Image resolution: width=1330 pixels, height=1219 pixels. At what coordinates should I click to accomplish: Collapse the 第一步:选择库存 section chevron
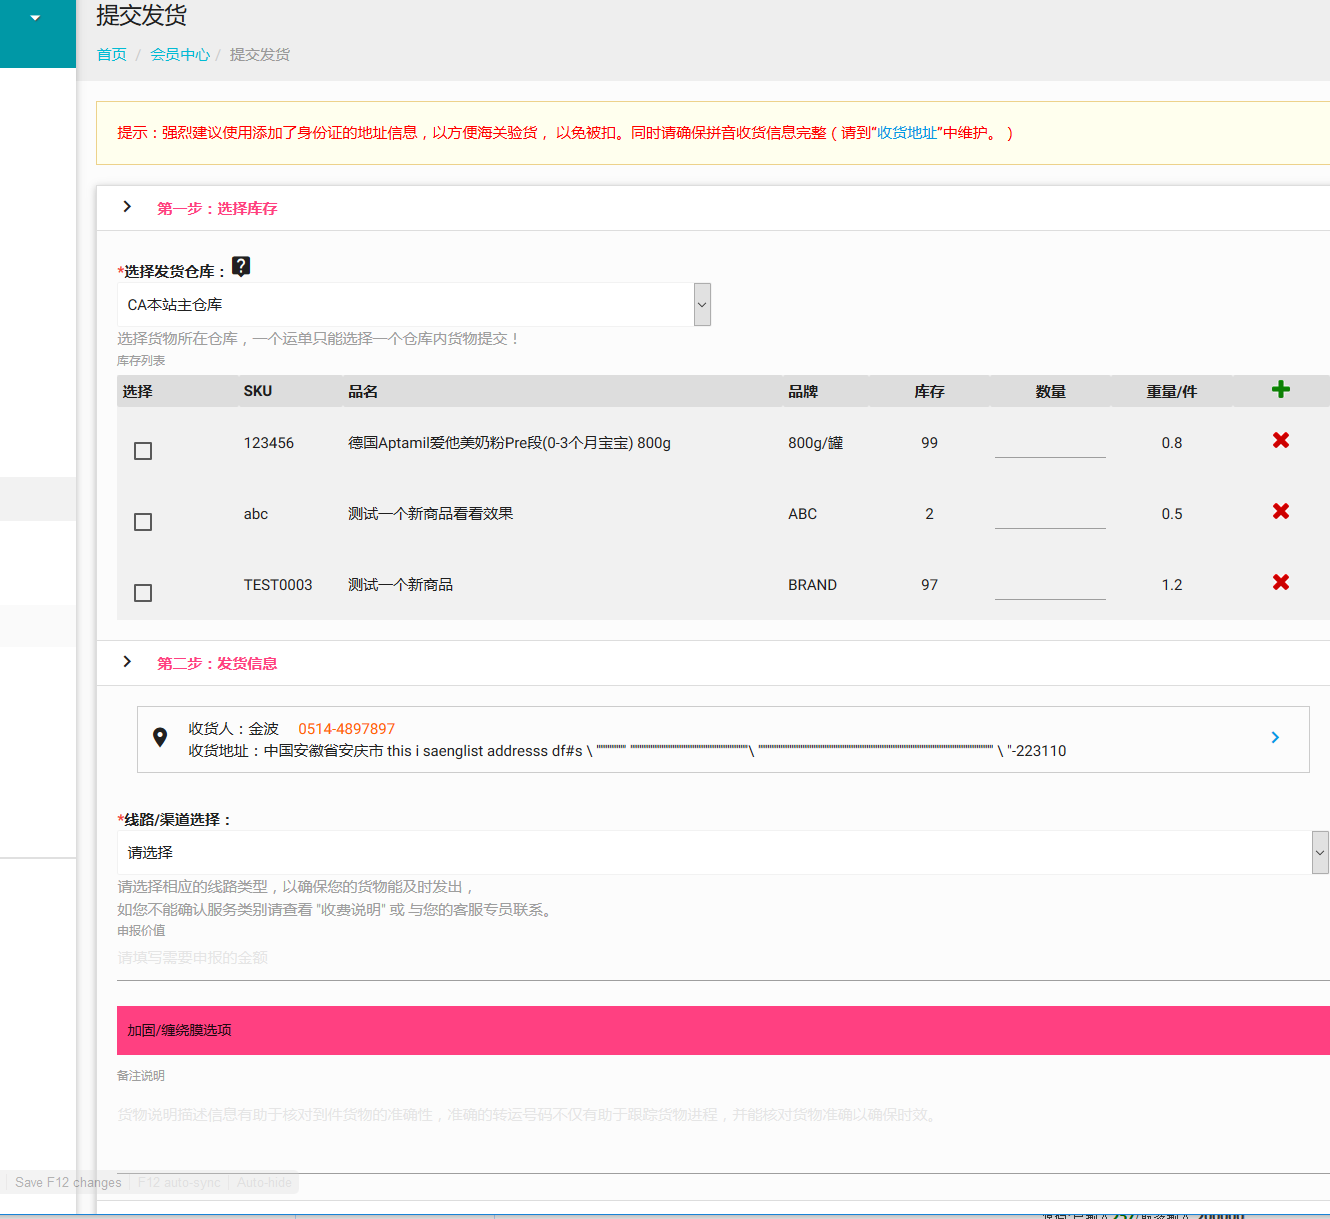127,207
